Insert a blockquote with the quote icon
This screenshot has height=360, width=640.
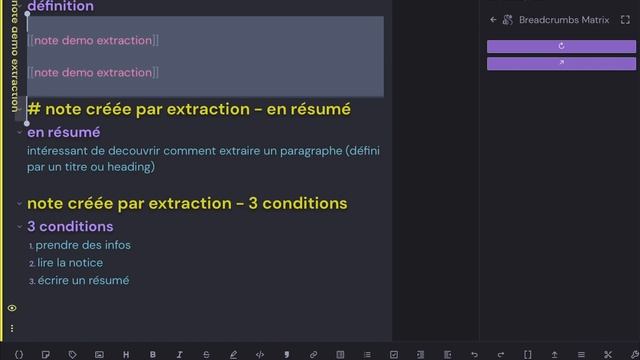[x=287, y=355]
